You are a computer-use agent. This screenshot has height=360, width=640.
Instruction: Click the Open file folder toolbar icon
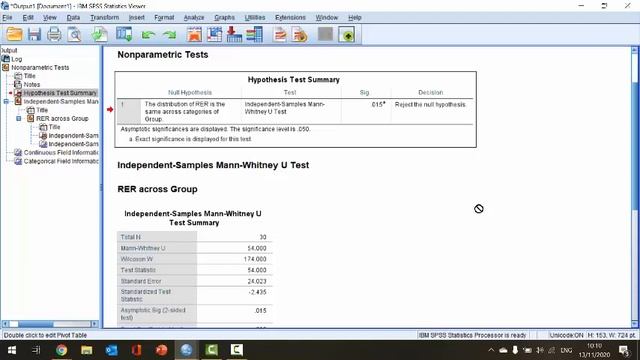tap(14, 34)
